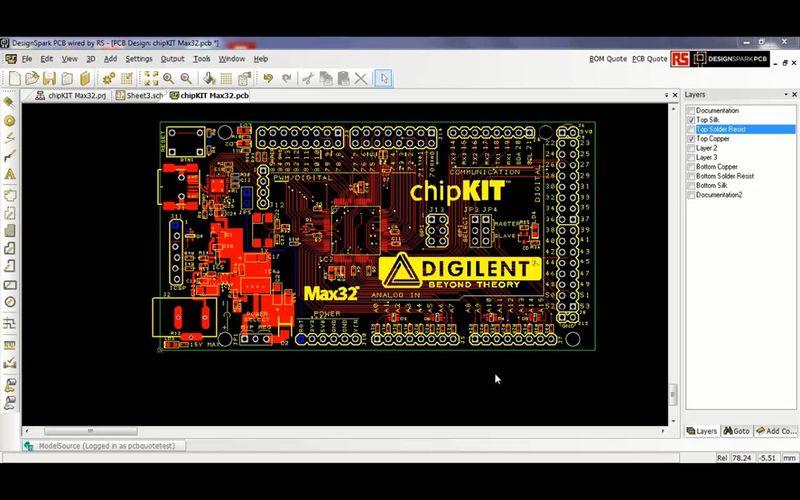Open Design Technology gears icon
Viewport: 800px width, 500px height.
click(x=109, y=79)
